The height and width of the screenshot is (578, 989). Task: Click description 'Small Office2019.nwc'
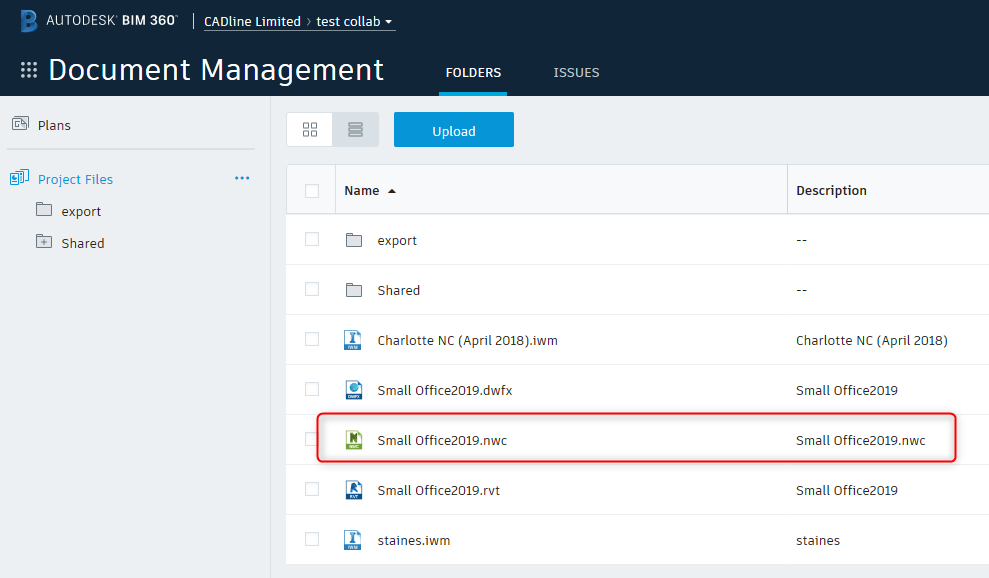point(860,440)
